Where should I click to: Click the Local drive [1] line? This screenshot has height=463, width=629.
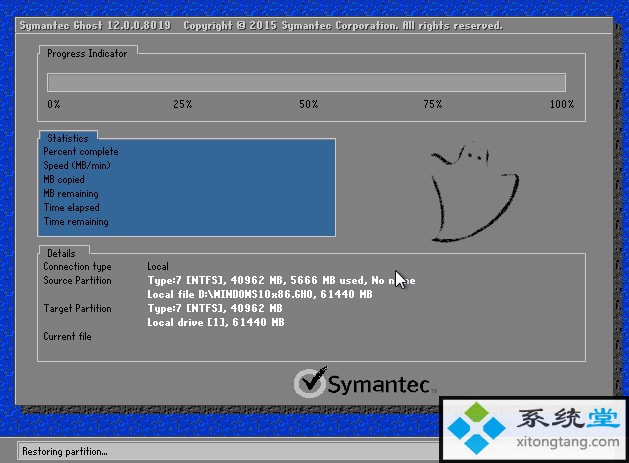coord(216,323)
